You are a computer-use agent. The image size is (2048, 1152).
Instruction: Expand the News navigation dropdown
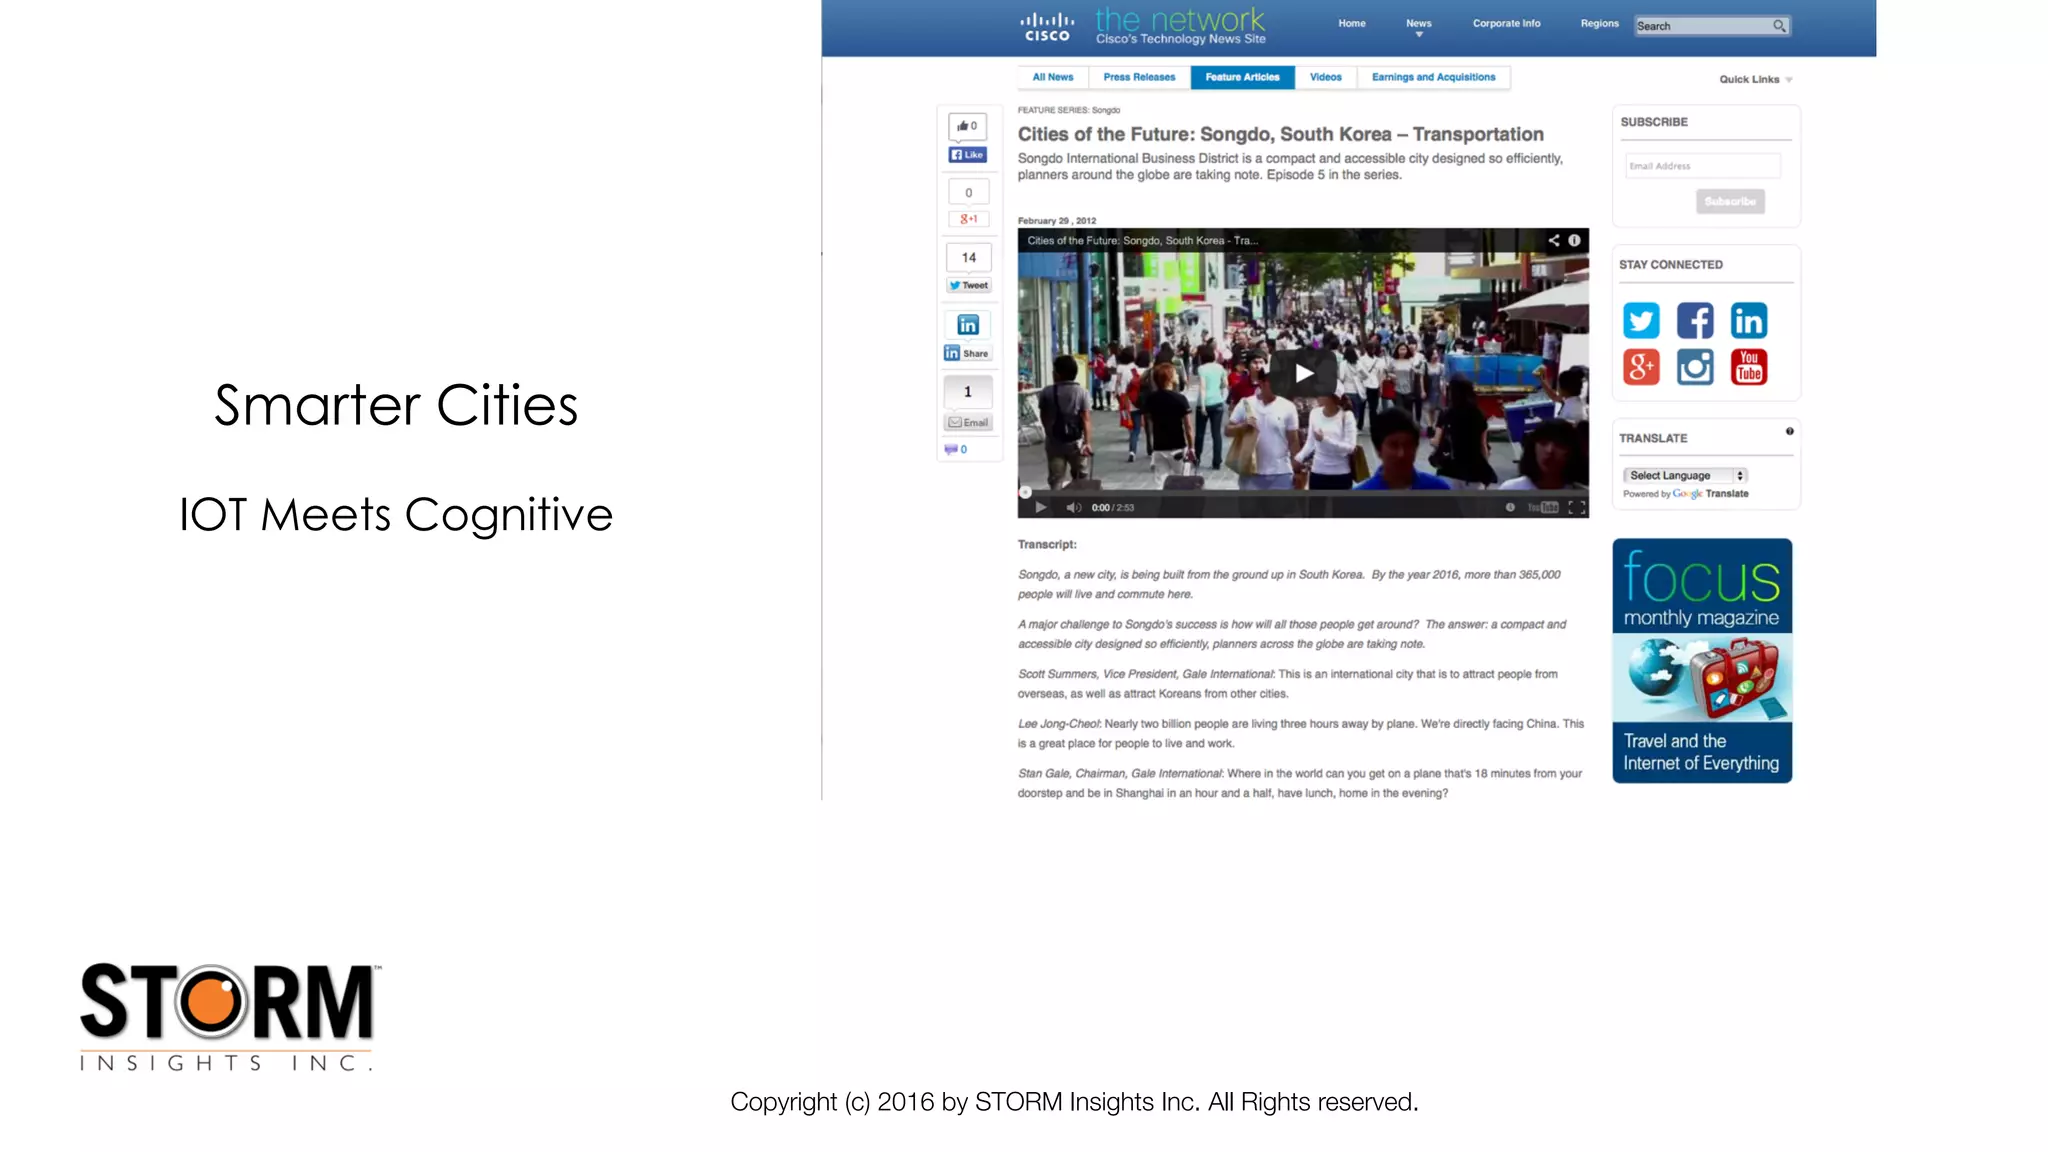point(1418,27)
